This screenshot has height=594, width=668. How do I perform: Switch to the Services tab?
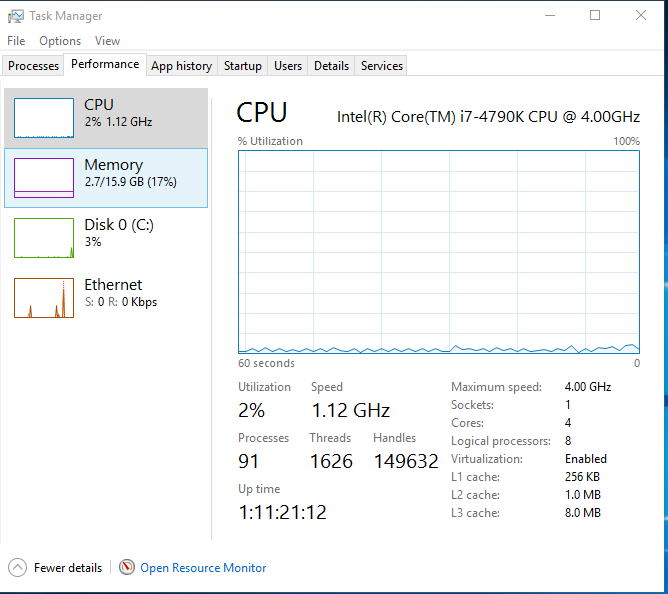(382, 66)
